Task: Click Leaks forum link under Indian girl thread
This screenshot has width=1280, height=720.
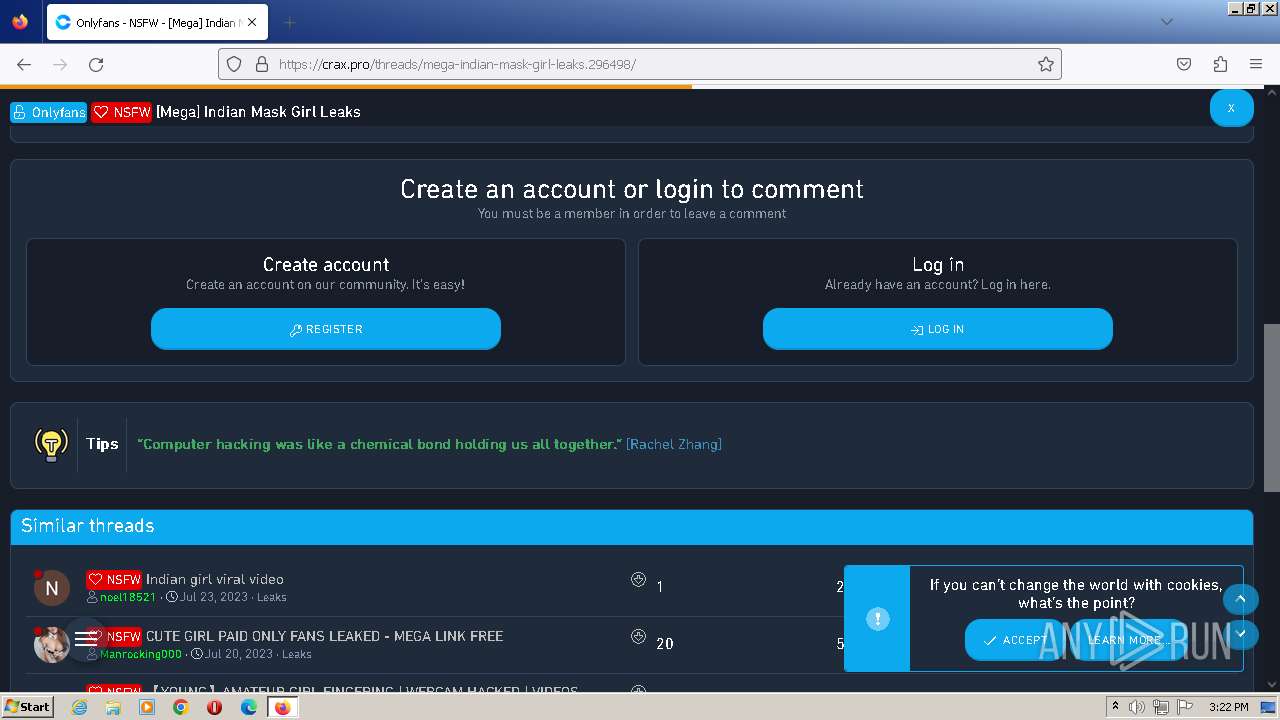Action: (272, 597)
